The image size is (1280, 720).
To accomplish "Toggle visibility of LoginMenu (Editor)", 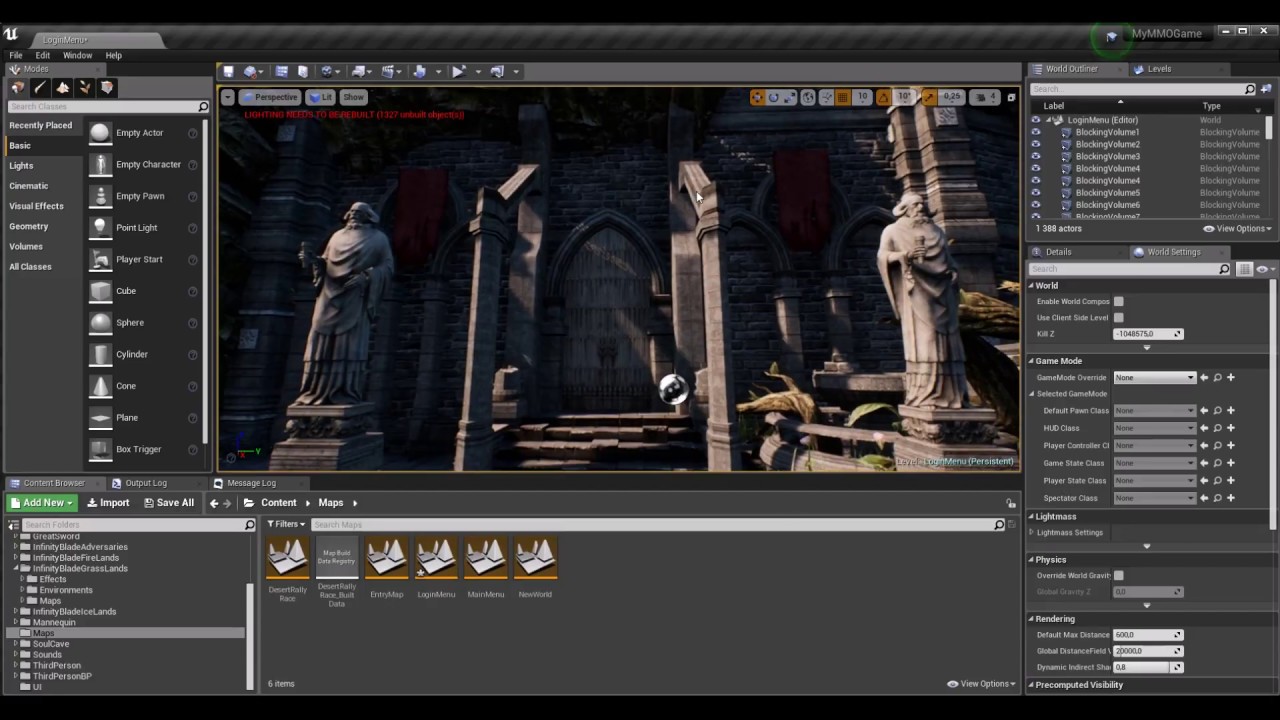I will [1036, 120].
